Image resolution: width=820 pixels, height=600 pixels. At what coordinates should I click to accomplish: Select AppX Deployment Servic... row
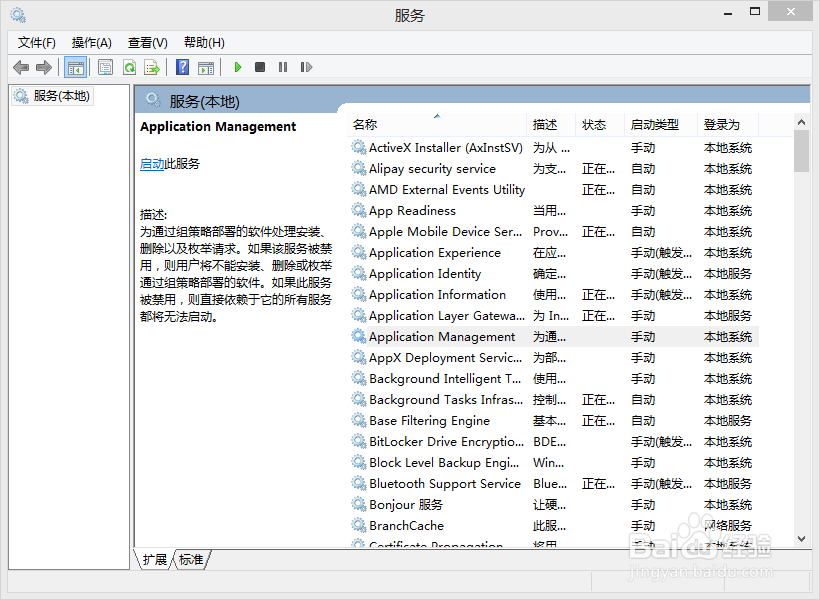[553, 357]
